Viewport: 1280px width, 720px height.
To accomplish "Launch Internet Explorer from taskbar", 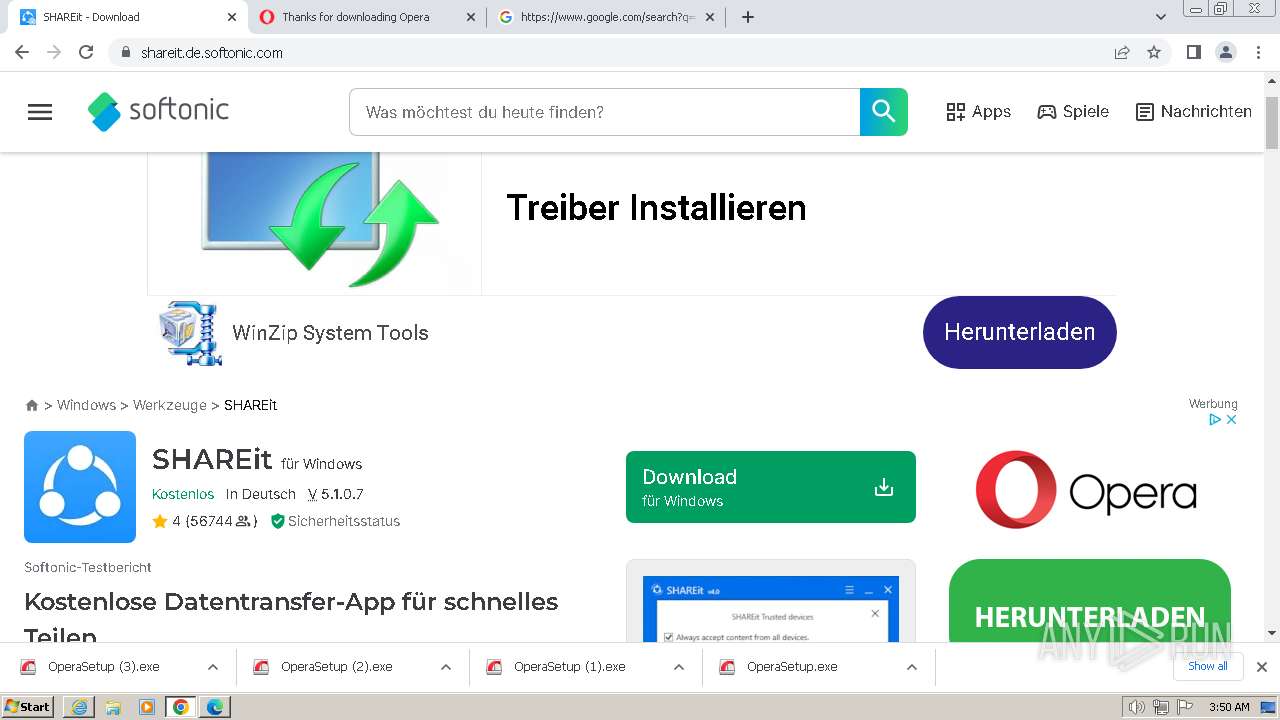I will coord(79,707).
